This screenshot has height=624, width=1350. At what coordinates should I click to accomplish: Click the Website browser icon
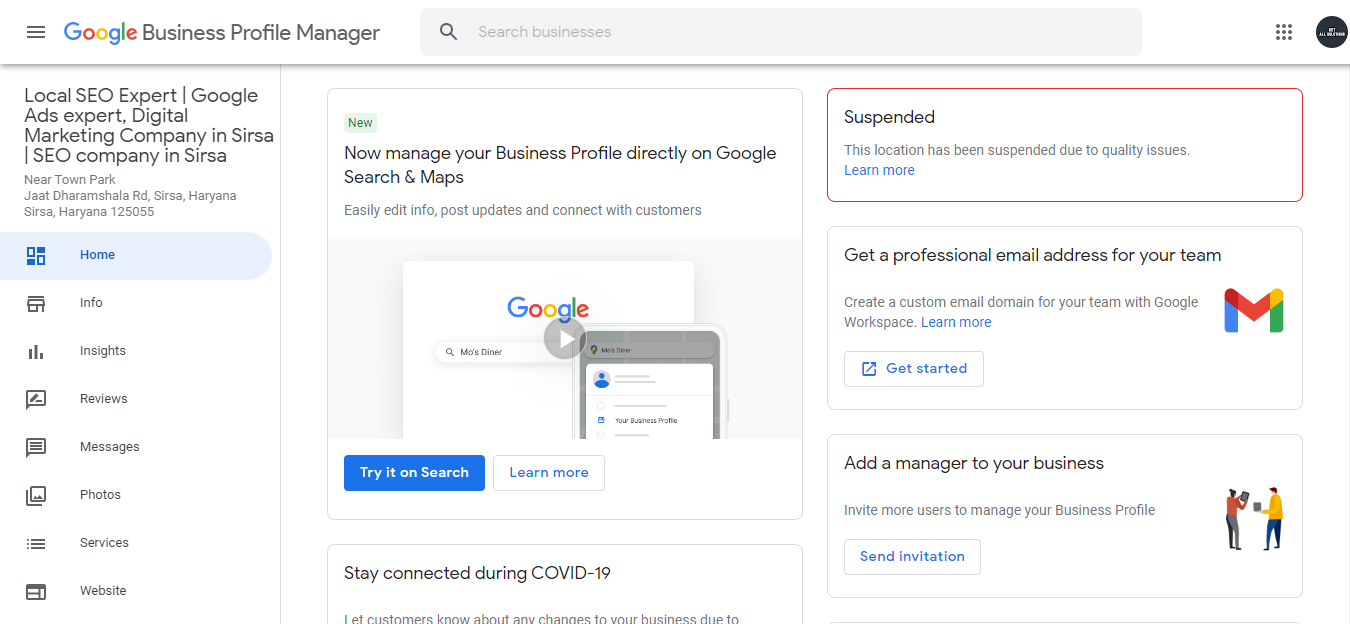pyautogui.click(x=36, y=591)
